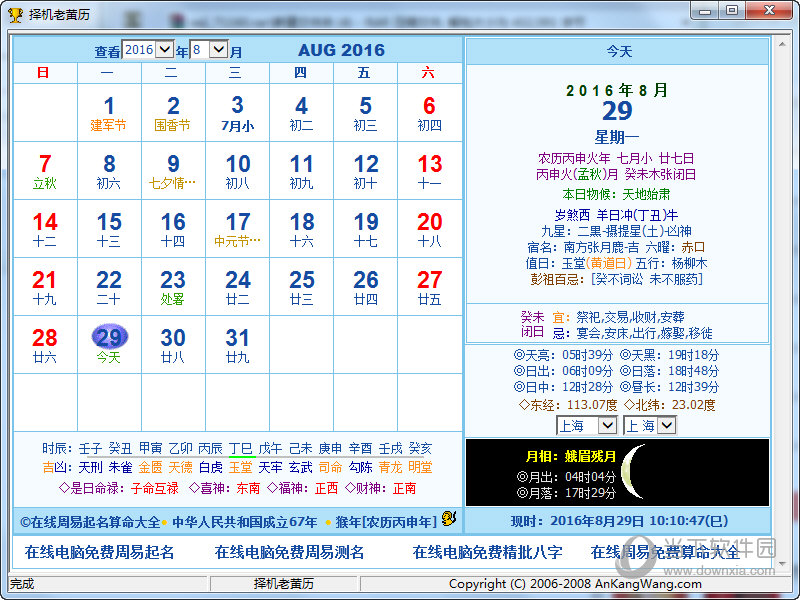Select August 9 七夕情人节
The height and width of the screenshot is (600, 800).
[173, 171]
